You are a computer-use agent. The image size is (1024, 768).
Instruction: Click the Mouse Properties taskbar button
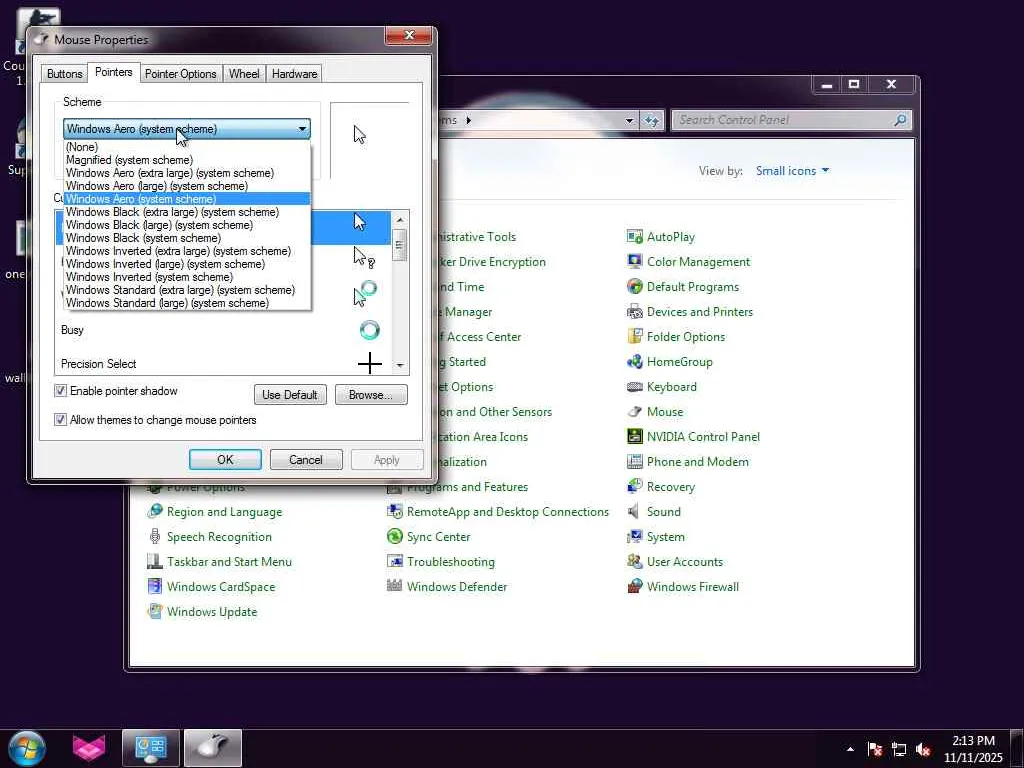coord(213,748)
